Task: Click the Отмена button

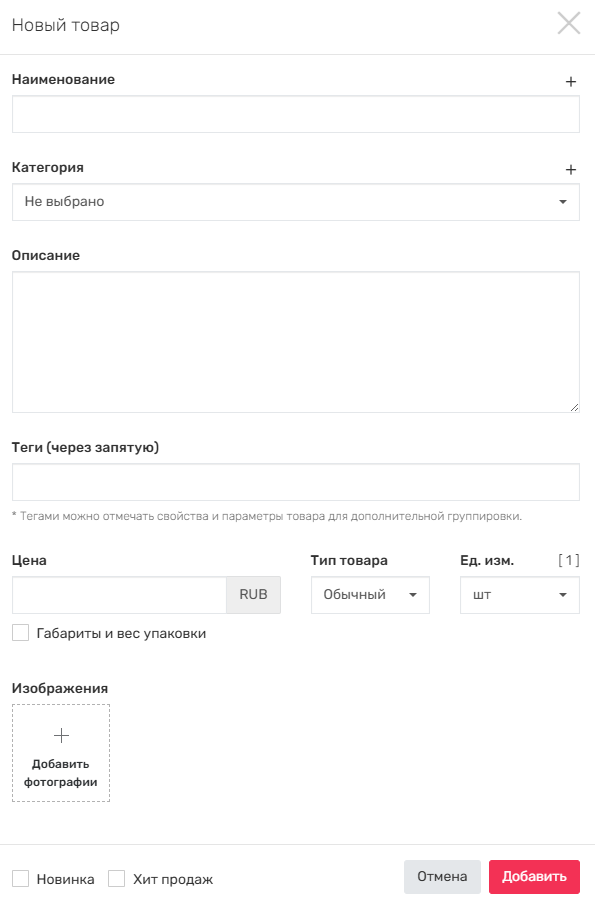Action: [x=442, y=877]
